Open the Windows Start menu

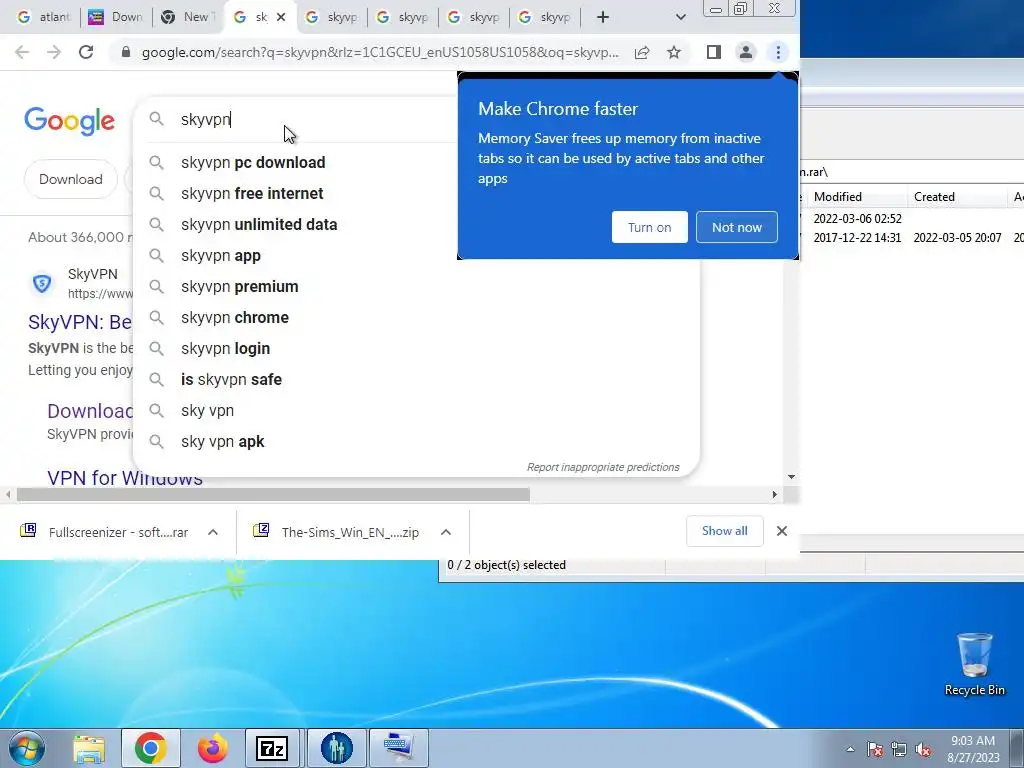point(26,748)
